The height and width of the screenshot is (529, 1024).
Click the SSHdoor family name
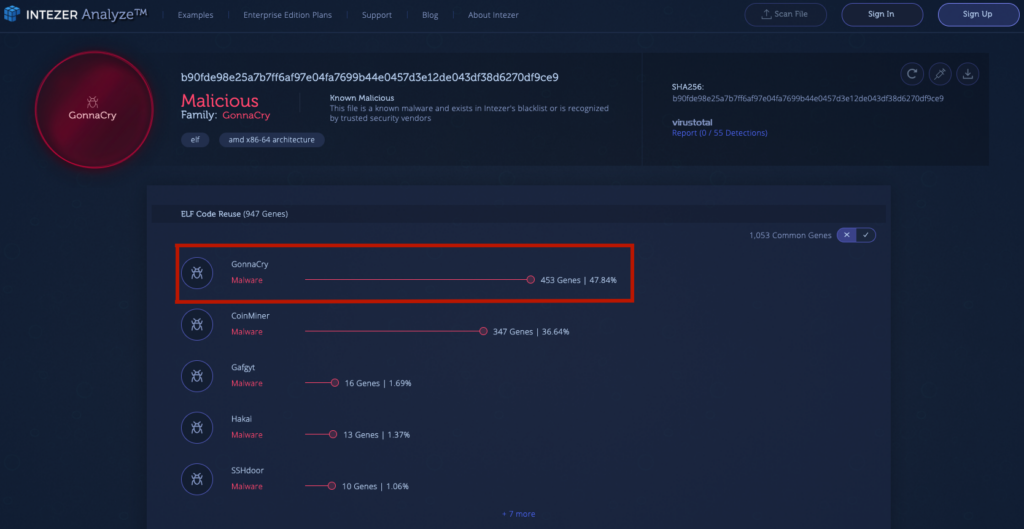coord(248,470)
